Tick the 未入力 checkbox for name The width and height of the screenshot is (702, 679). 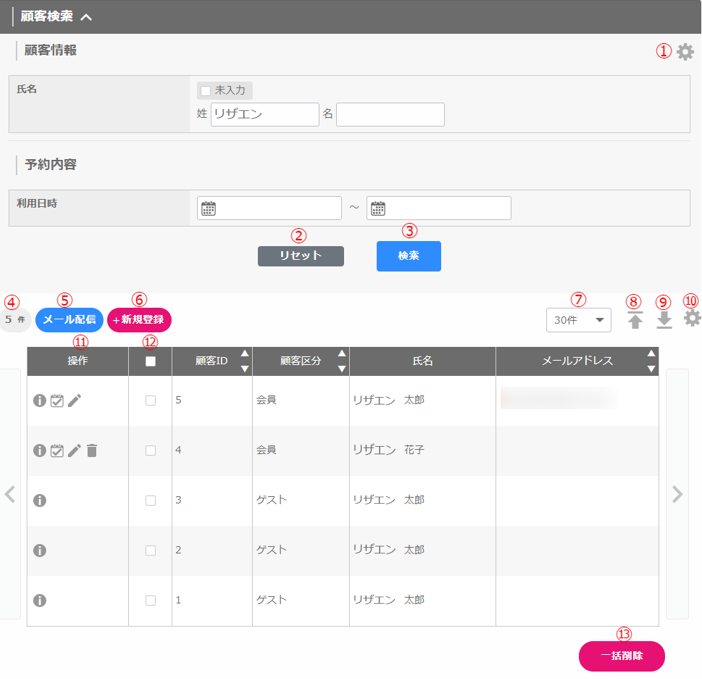tap(206, 91)
